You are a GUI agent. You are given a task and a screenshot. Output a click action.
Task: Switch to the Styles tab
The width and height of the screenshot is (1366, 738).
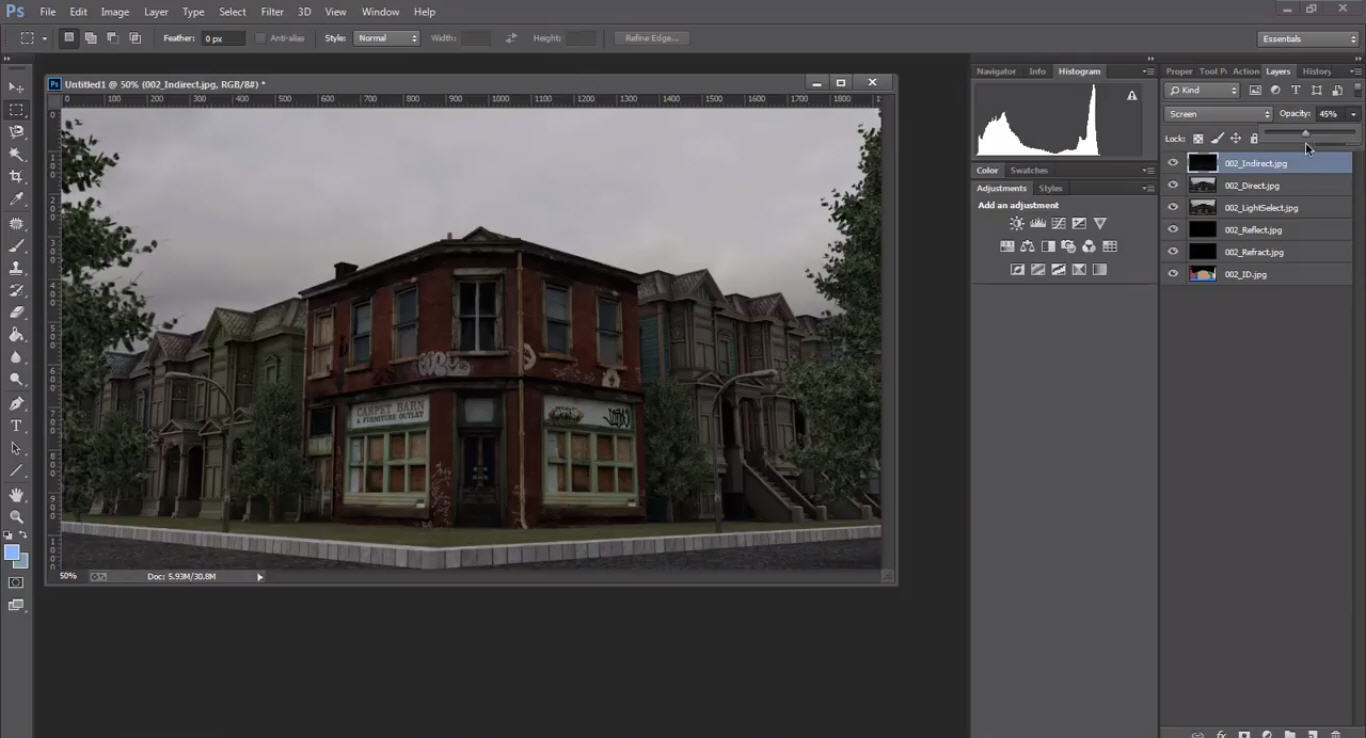pos(1050,188)
